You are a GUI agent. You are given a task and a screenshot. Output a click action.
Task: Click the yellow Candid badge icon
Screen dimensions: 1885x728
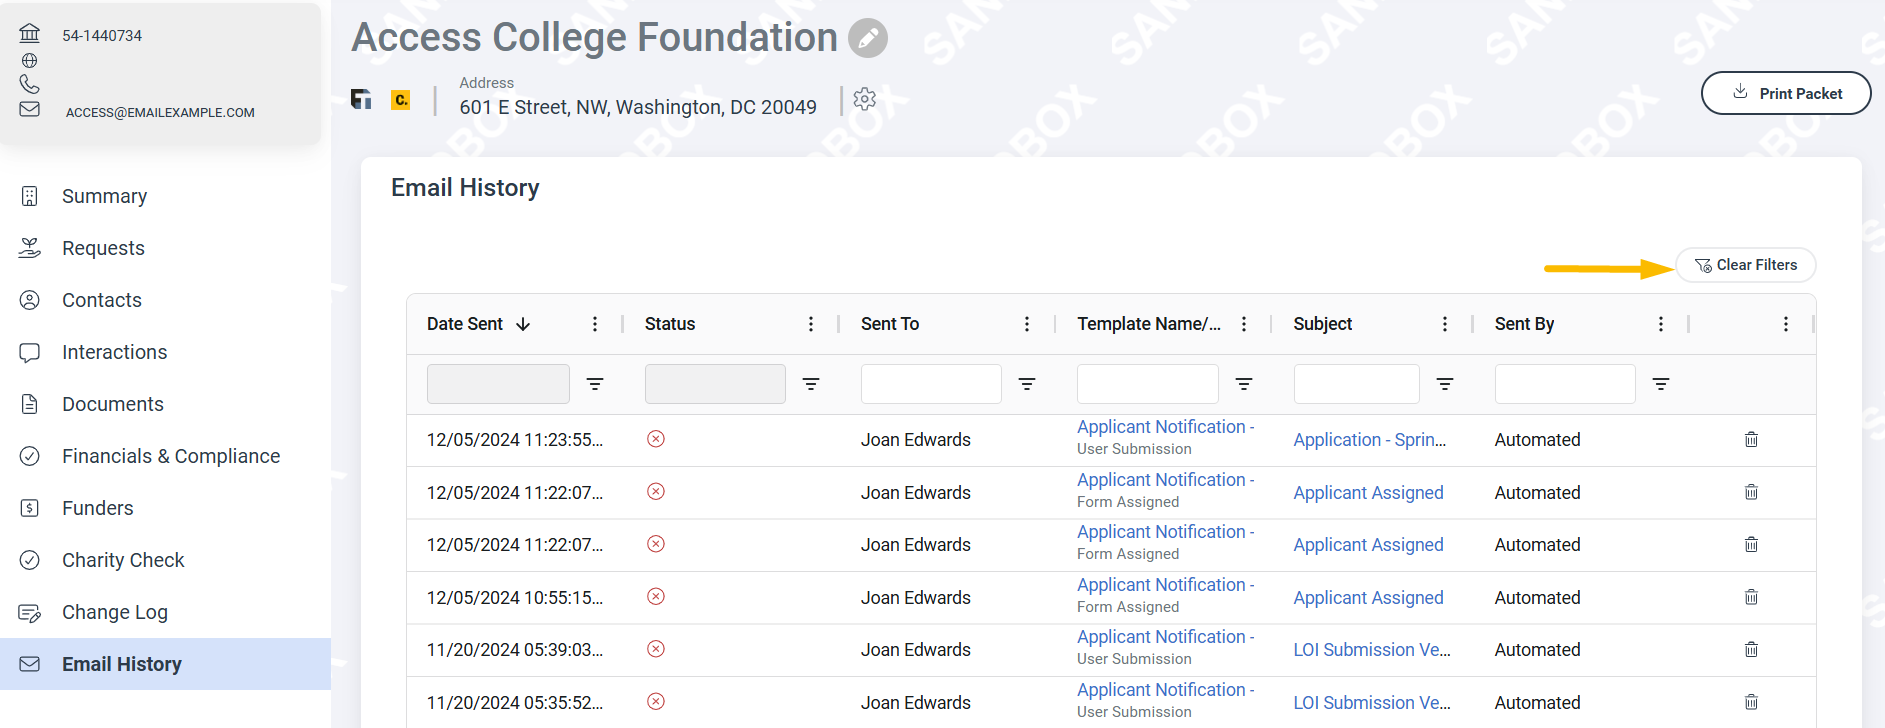click(x=400, y=99)
